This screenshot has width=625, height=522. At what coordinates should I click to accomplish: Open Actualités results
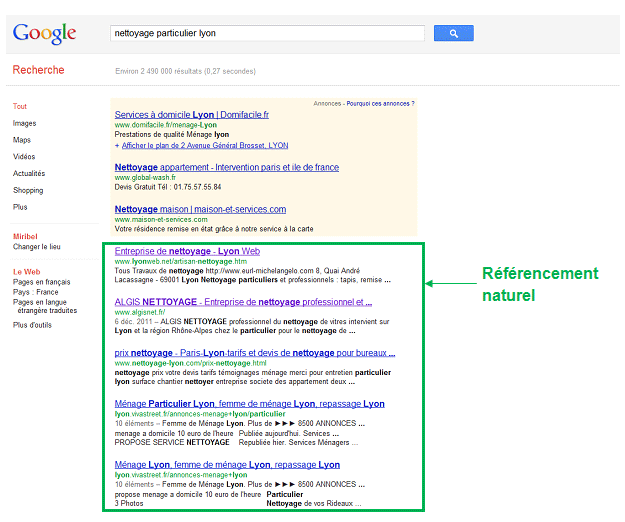(29, 173)
